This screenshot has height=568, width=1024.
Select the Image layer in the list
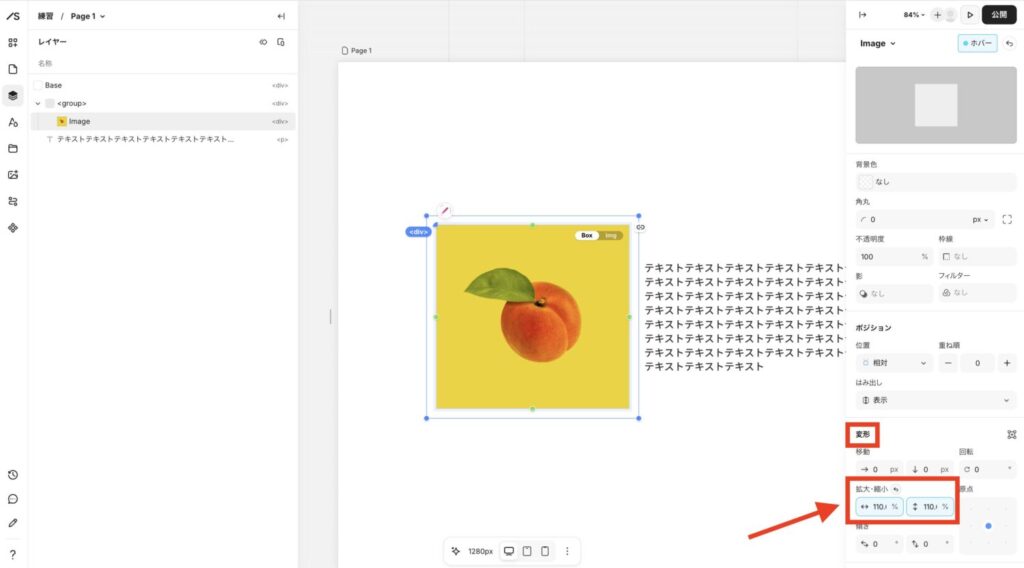pos(79,121)
